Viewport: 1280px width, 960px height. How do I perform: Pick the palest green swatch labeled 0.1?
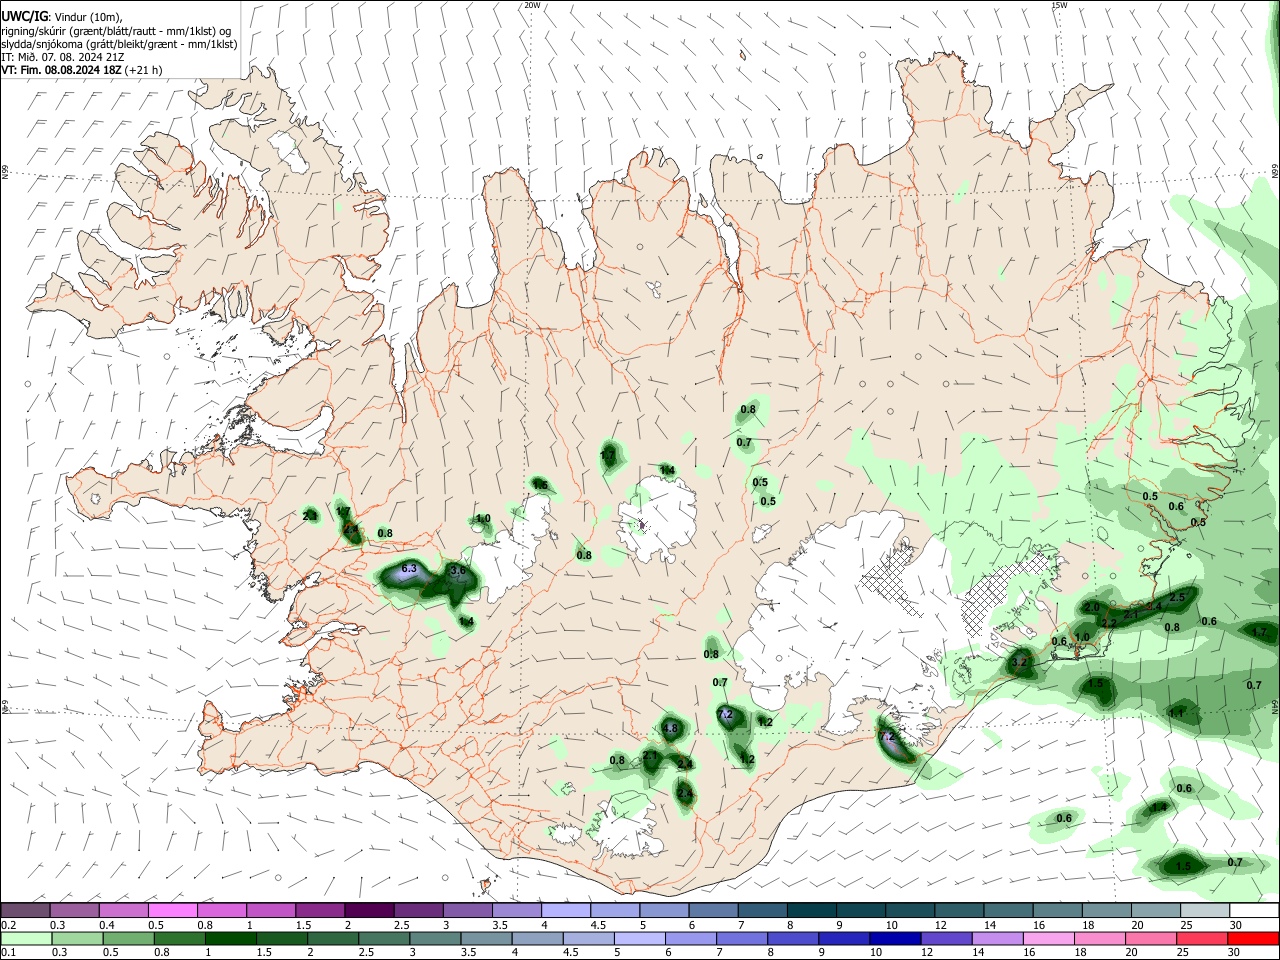coord(25,938)
